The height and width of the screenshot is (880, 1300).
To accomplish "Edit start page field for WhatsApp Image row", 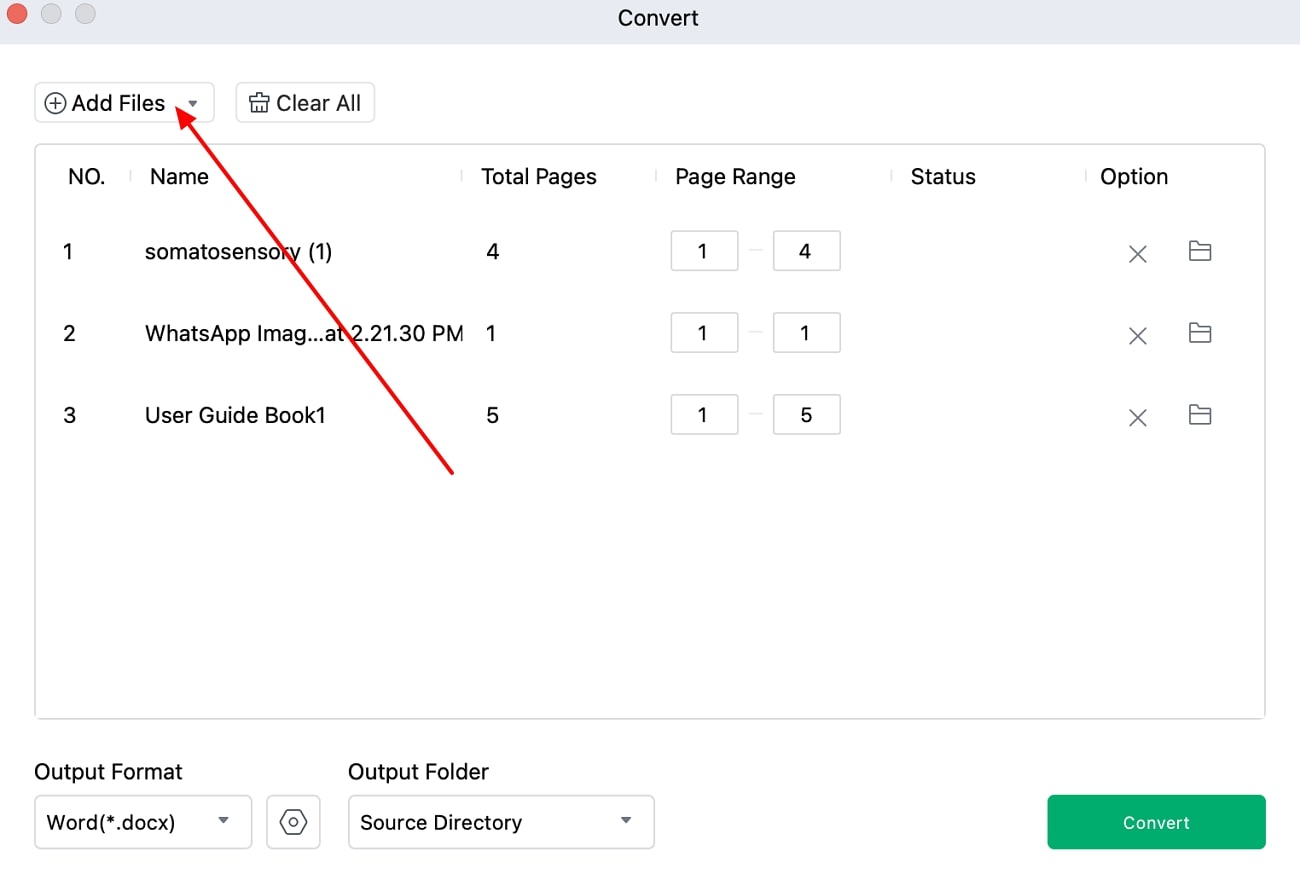I will 704,333.
